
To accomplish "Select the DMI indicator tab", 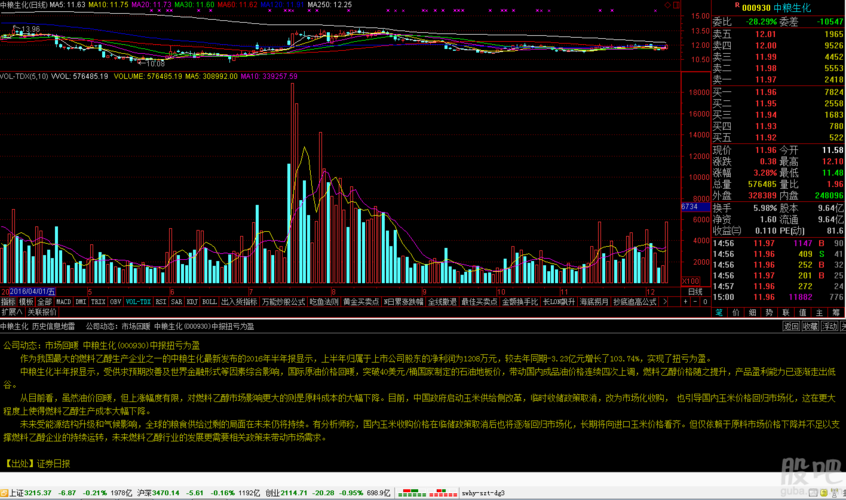I will pos(81,302).
